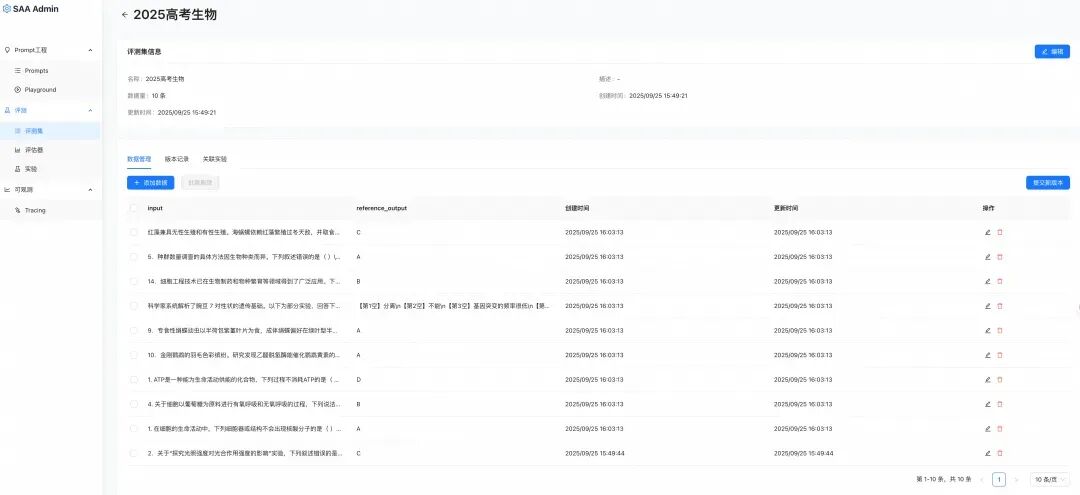Click the timestamp 2025/09/25 15:49:44 under 创建时间
Viewport: 1080px width, 495px height.
coord(594,453)
